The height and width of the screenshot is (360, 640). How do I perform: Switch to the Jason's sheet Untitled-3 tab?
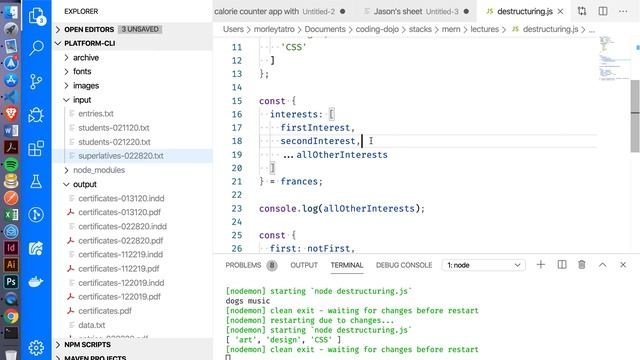tap(416, 11)
